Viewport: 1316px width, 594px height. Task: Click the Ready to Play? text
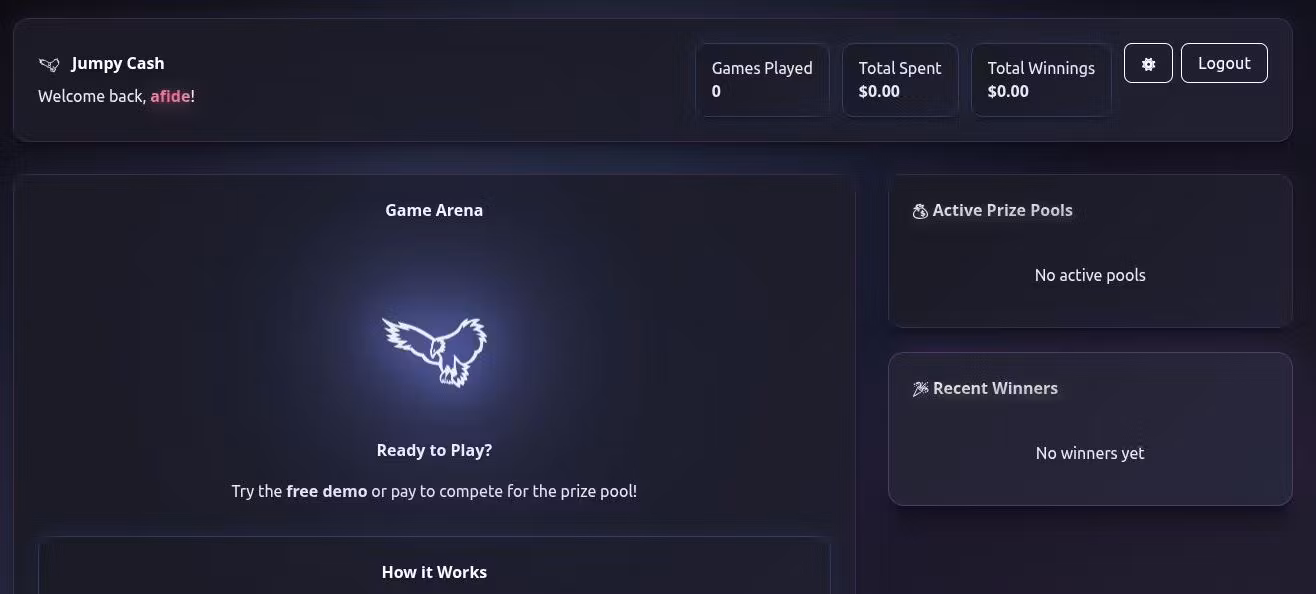click(434, 450)
